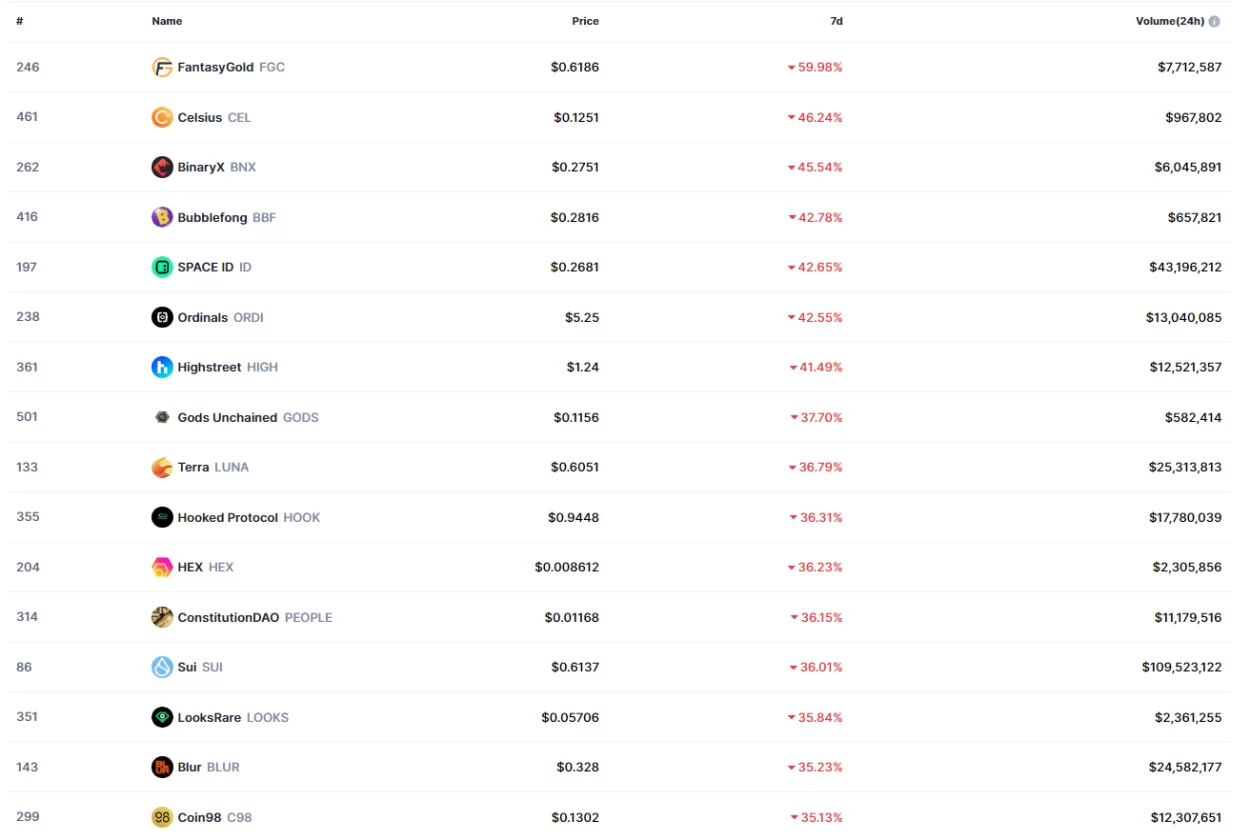
Task: Click the FantasyGold coin logo icon
Action: pos(162,67)
